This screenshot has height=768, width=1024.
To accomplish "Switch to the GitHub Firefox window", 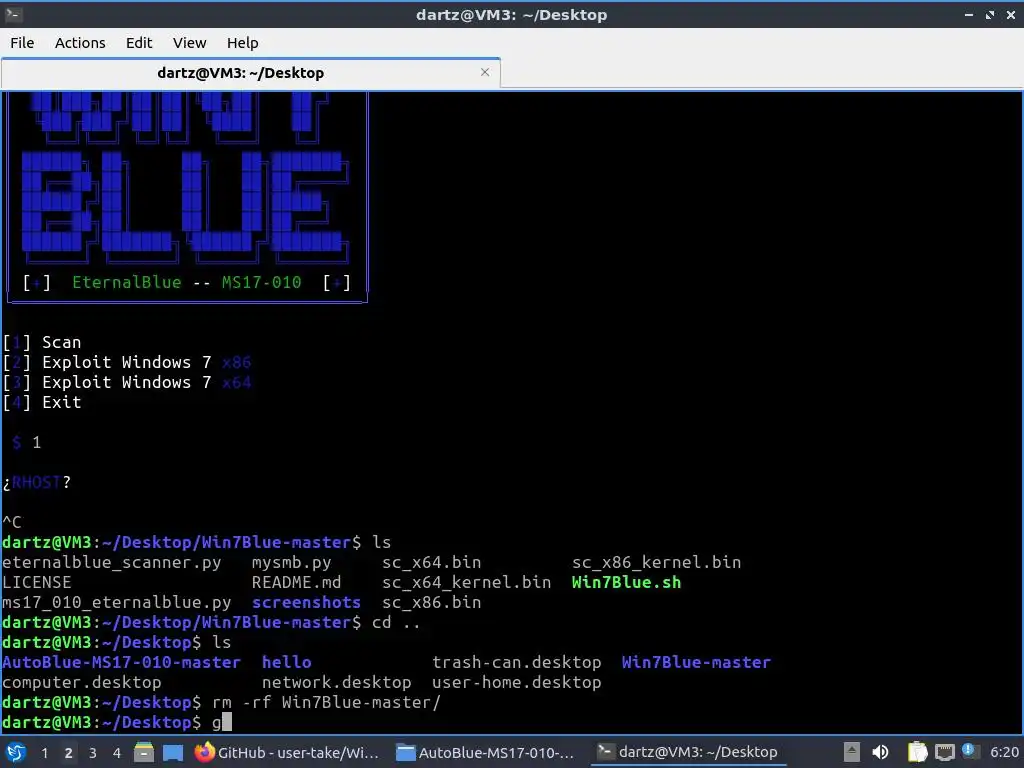I will [287, 752].
